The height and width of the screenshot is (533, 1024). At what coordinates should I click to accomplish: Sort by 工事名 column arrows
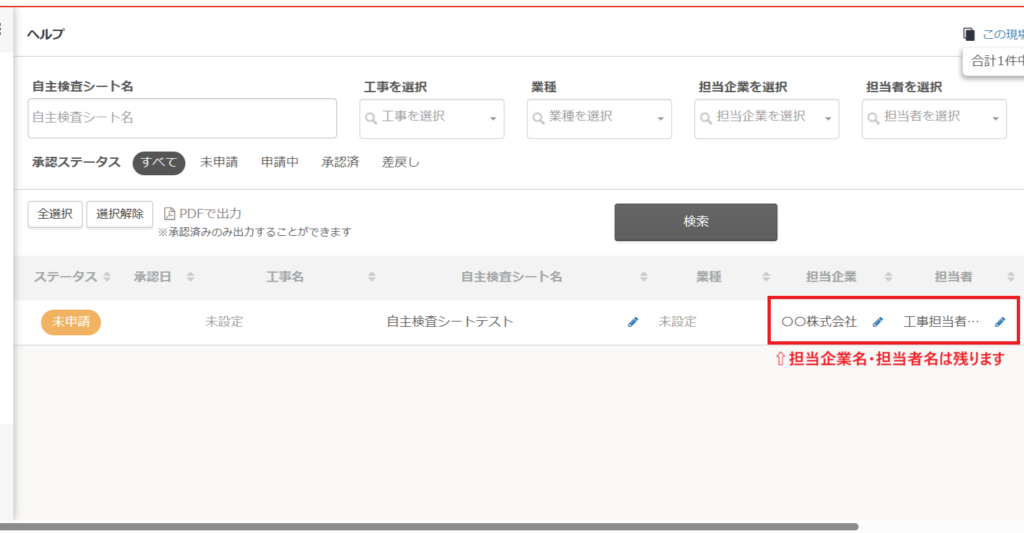372,277
